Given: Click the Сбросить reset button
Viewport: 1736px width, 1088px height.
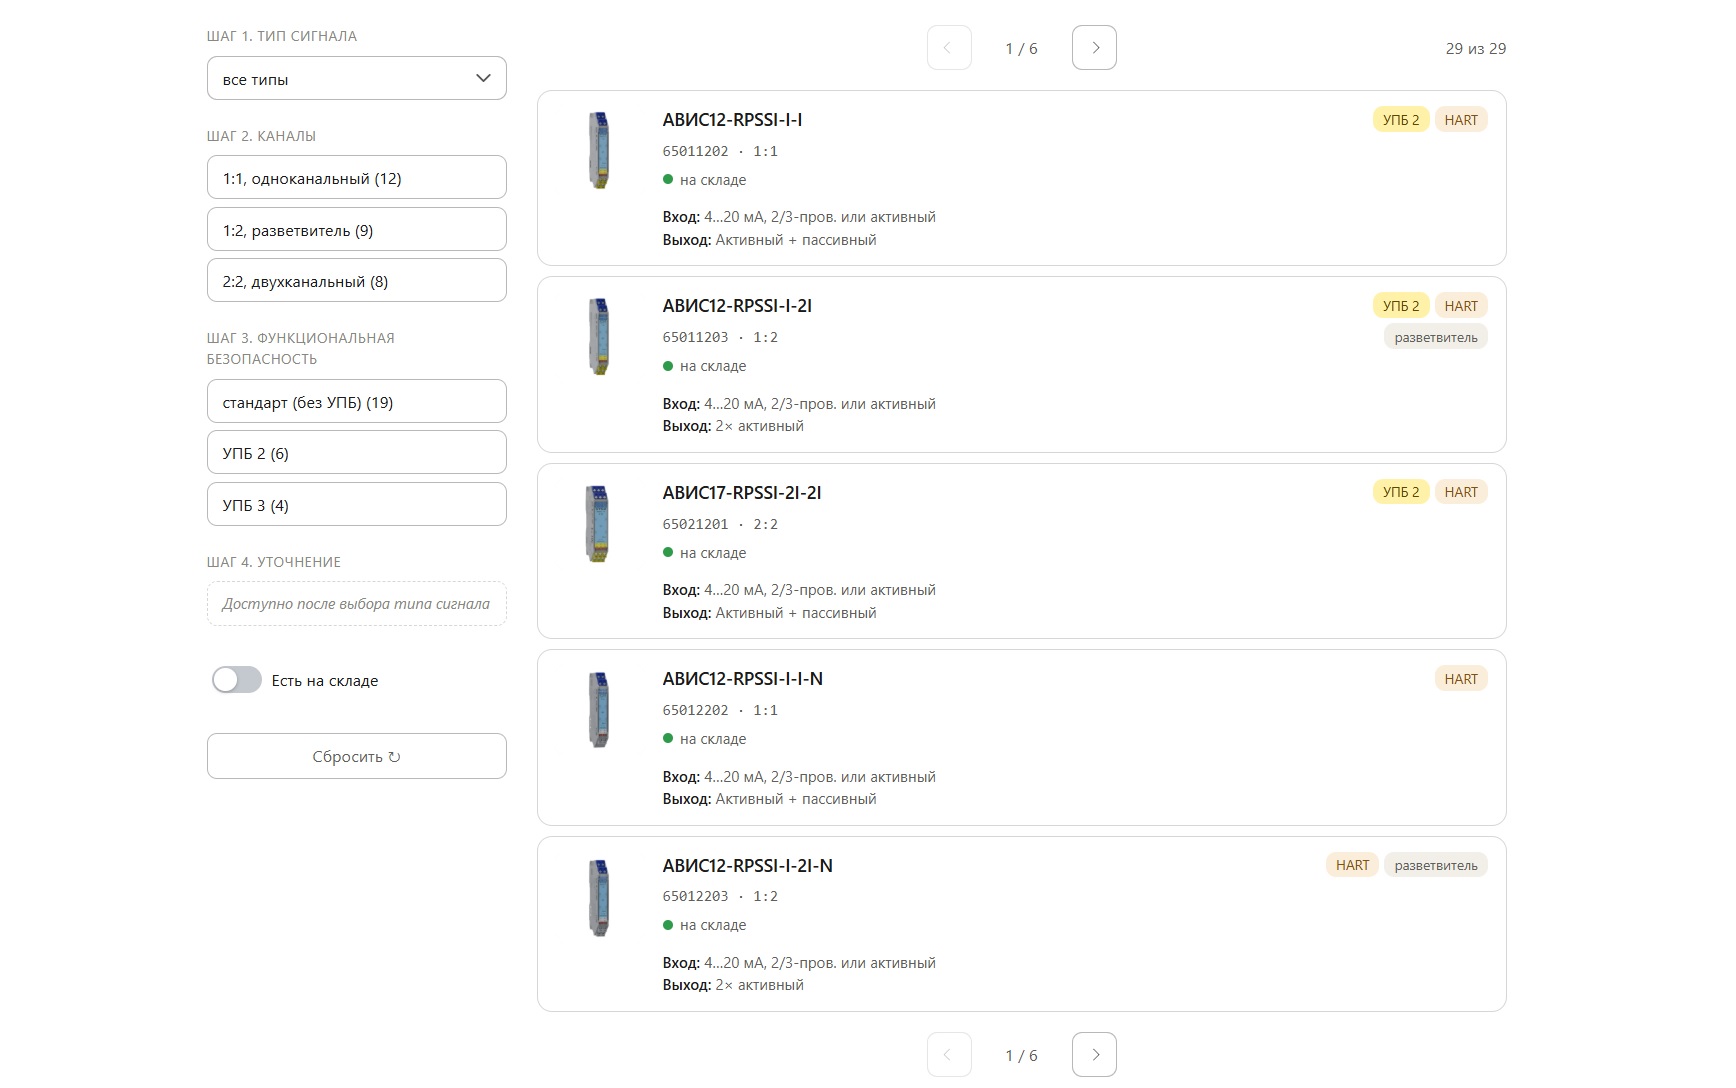Looking at the screenshot, I should click(x=357, y=757).
